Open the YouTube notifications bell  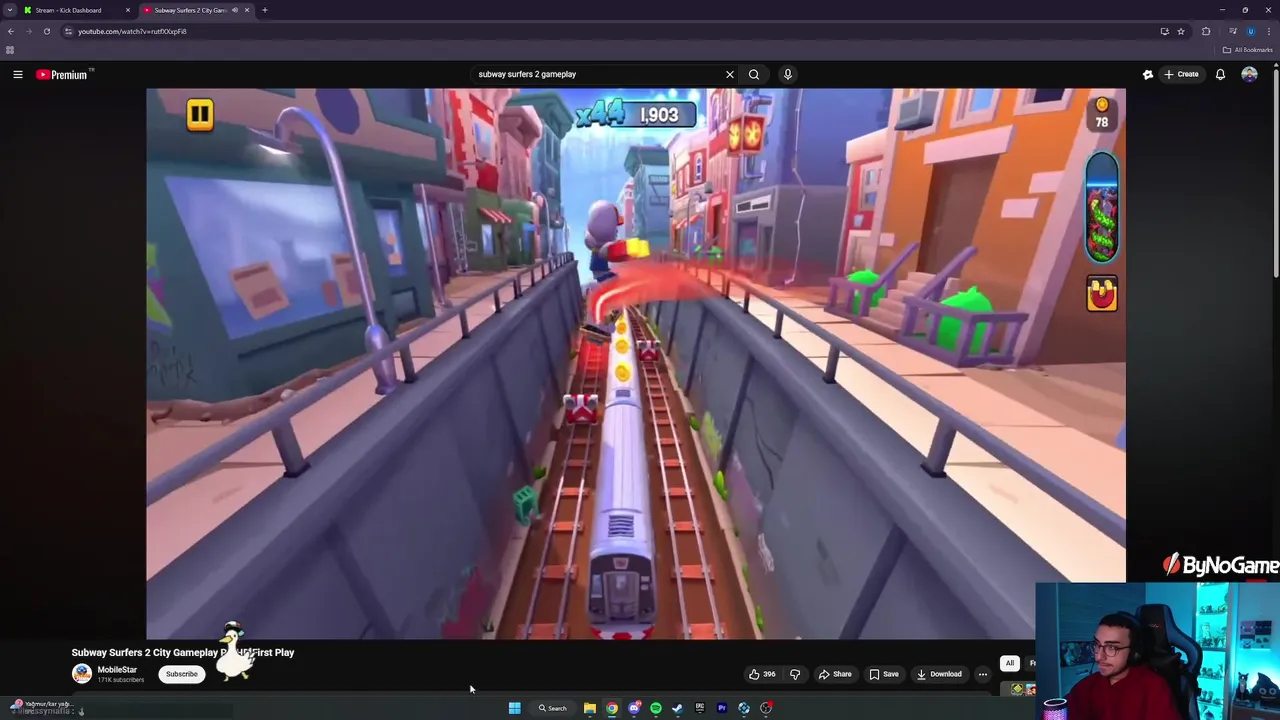(1220, 74)
